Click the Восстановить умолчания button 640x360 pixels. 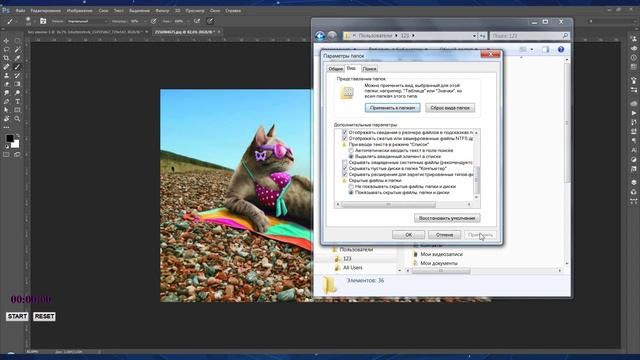point(447,218)
